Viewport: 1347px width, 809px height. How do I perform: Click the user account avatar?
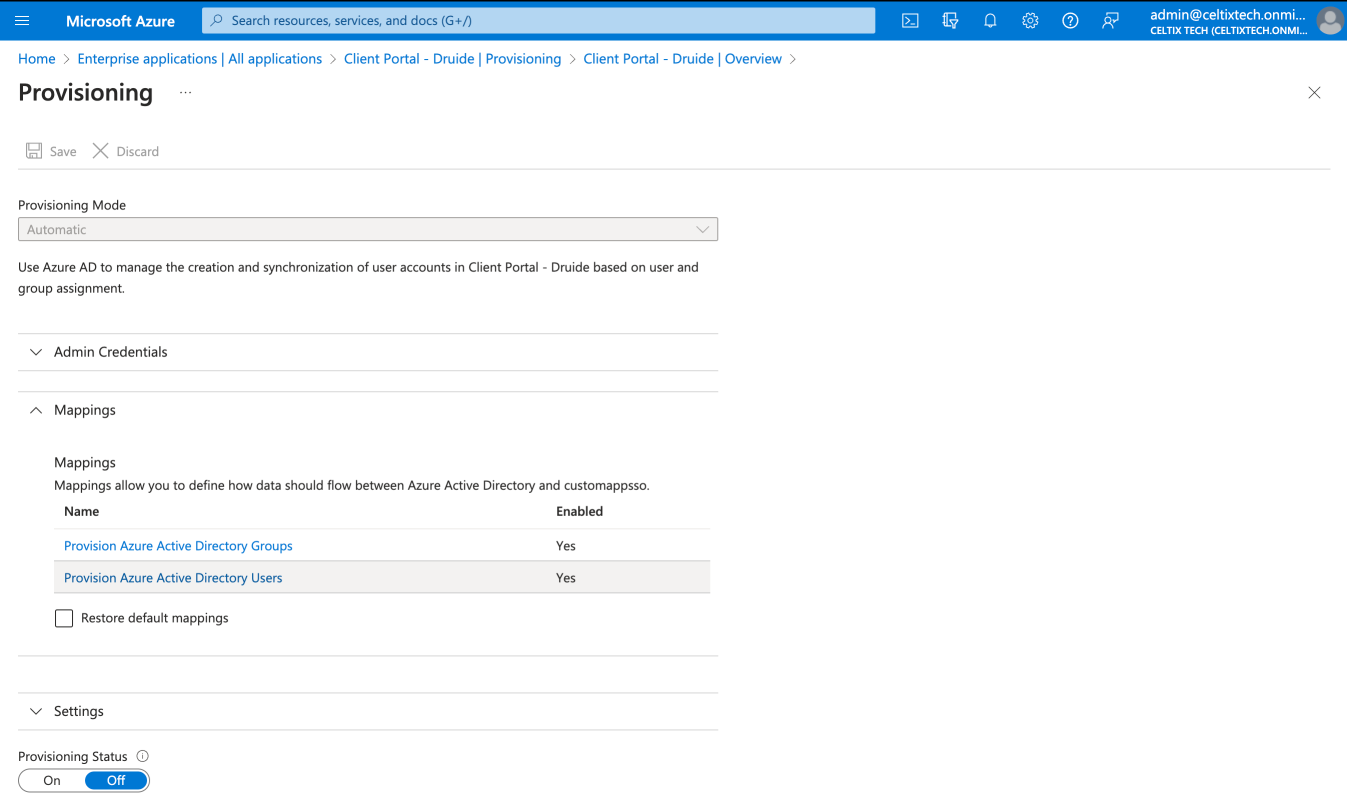click(1330, 21)
